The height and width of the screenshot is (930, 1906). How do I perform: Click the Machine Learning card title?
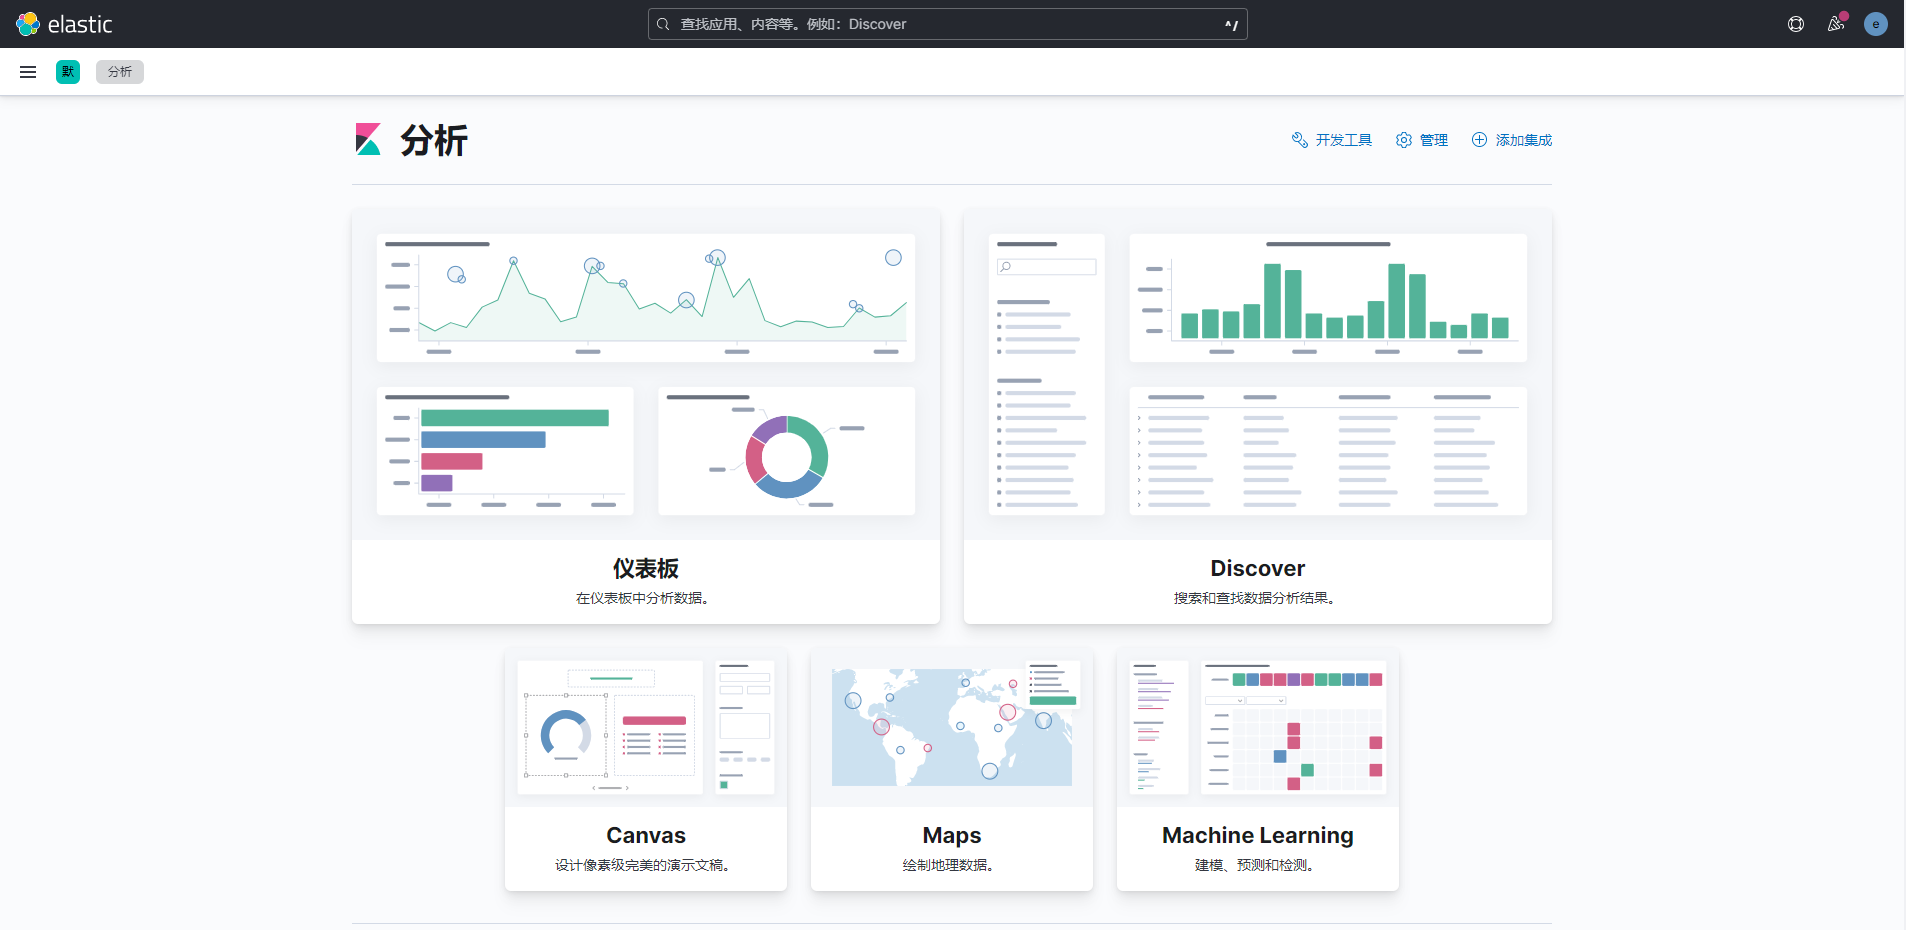1258,835
